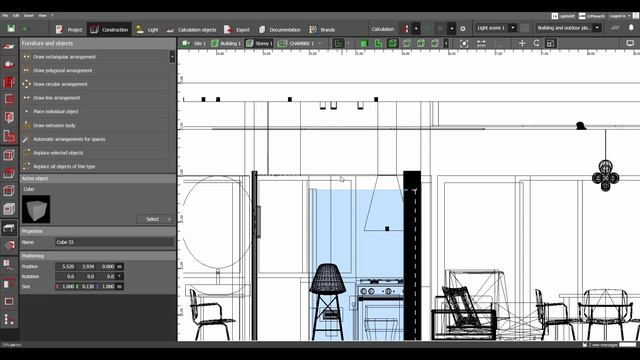Click the green Save icon
640x360 pixels.
(x=11, y=29)
